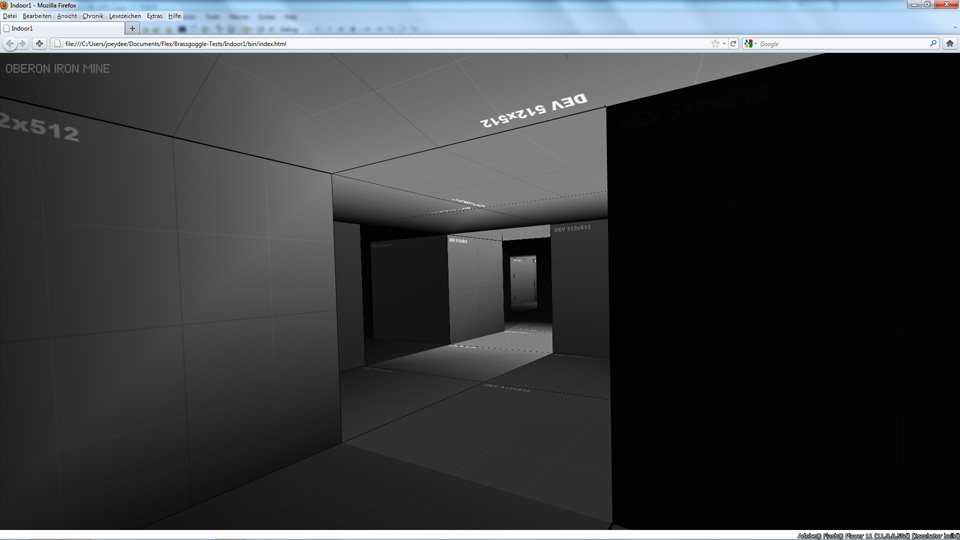
Task: Click the Home button icon
Action: pos(950,44)
